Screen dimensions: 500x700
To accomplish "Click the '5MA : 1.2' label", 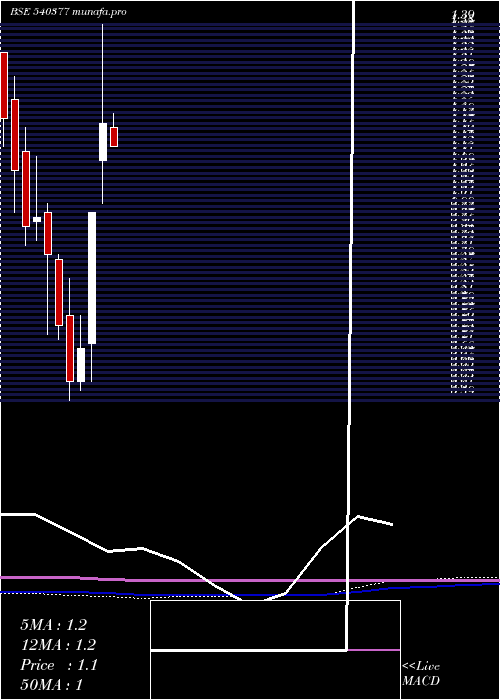I will point(54,625).
